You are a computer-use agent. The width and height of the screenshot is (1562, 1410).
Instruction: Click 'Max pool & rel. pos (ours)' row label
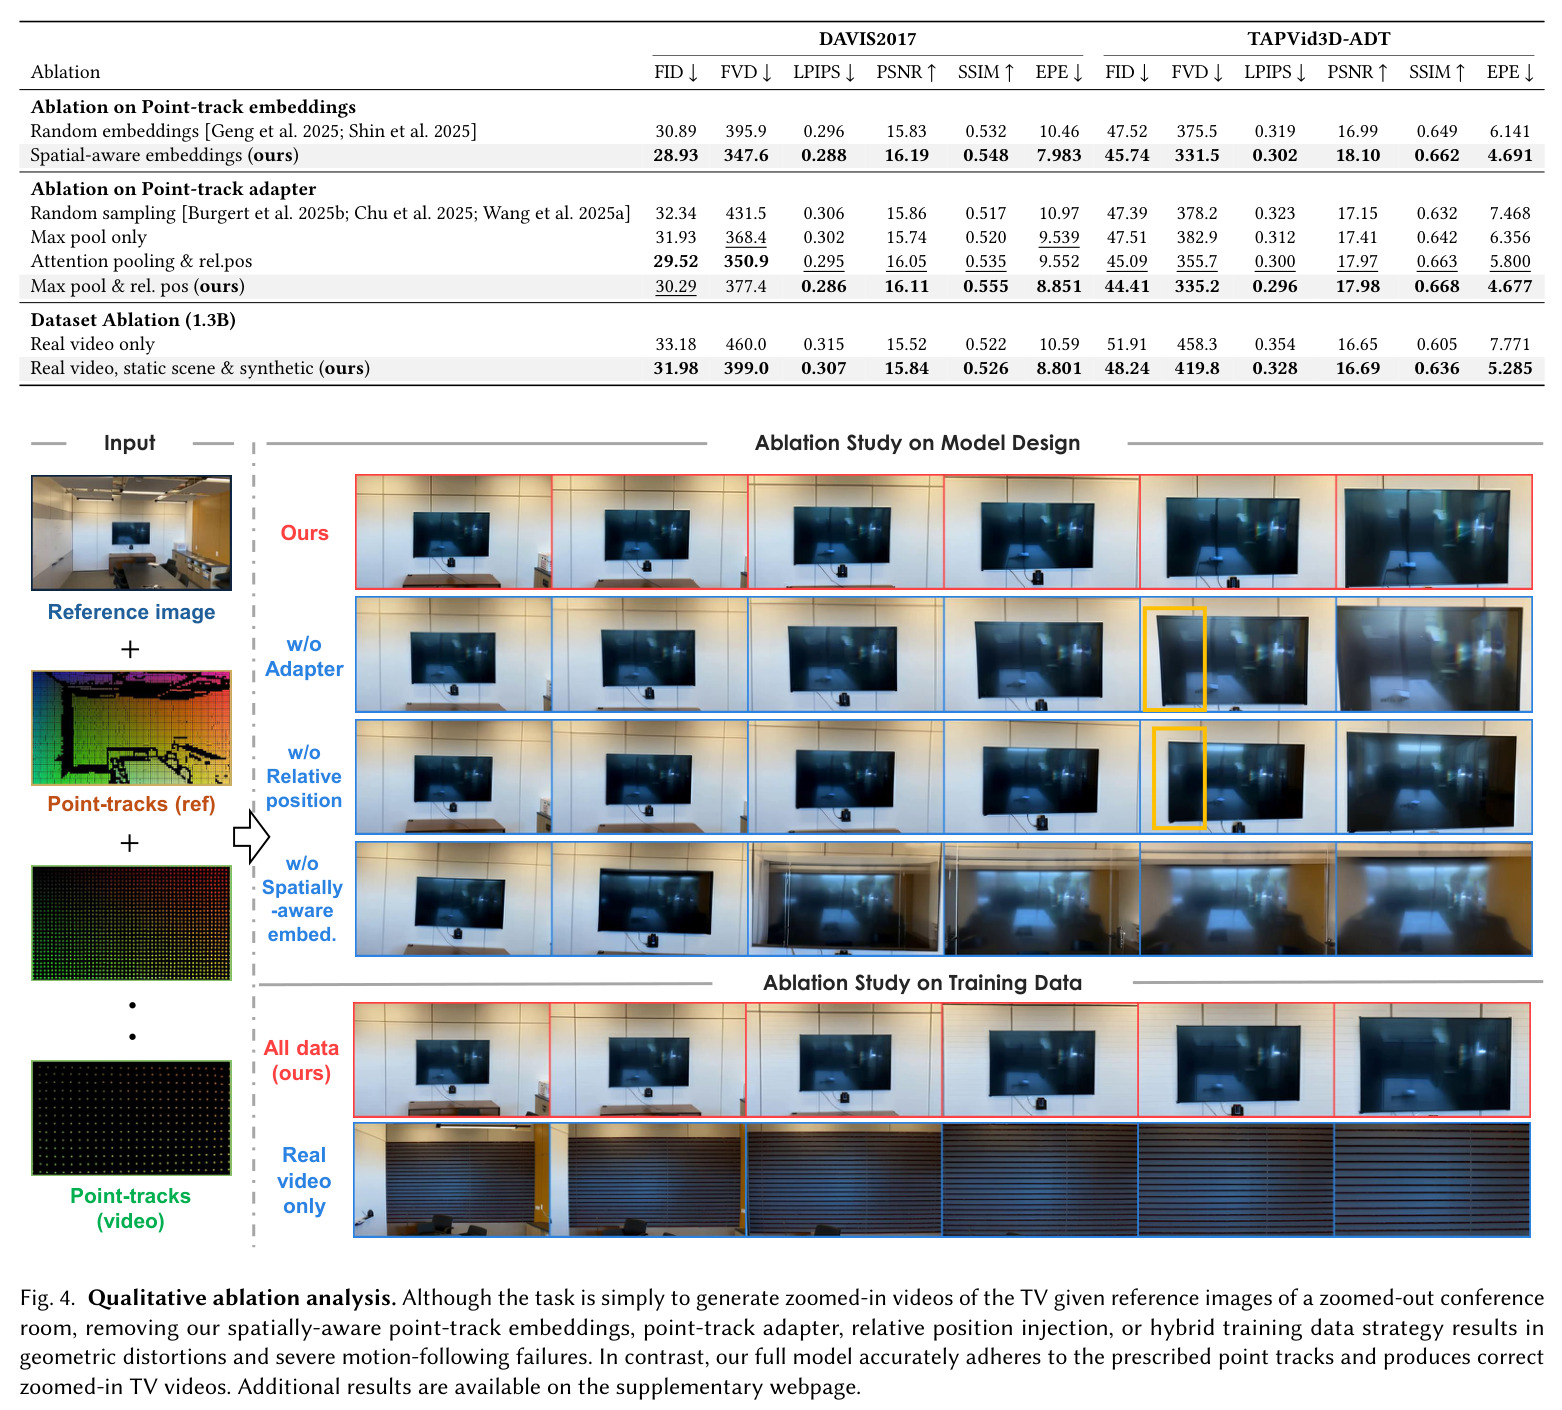[x=137, y=286]
